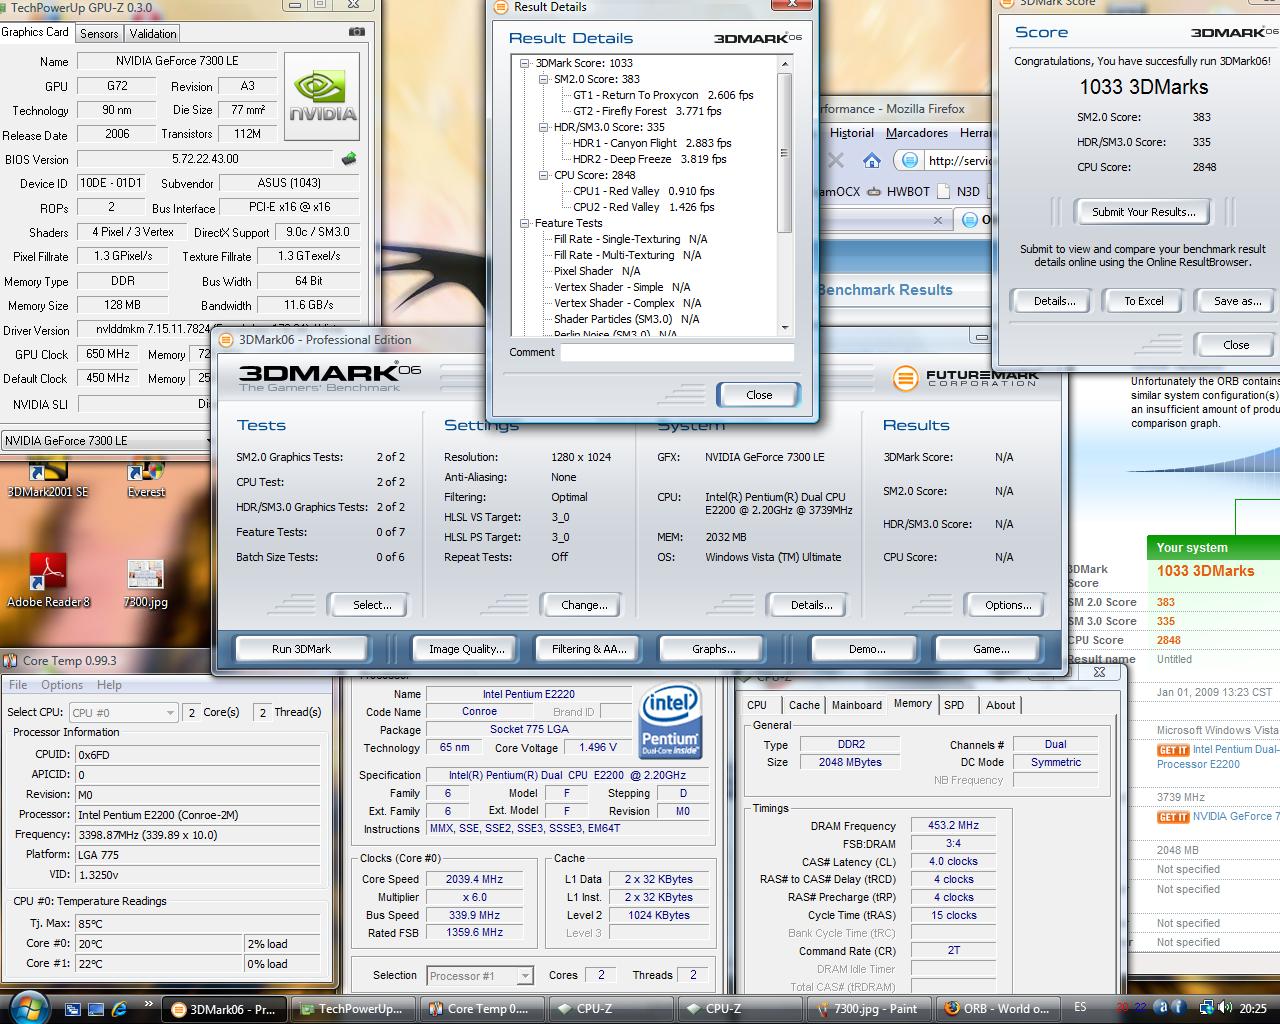Image resolution: width=1280 pixels, height=1024 pixels.
Task: Collapse the Feature Tests tree node
Action: point(525,223)
